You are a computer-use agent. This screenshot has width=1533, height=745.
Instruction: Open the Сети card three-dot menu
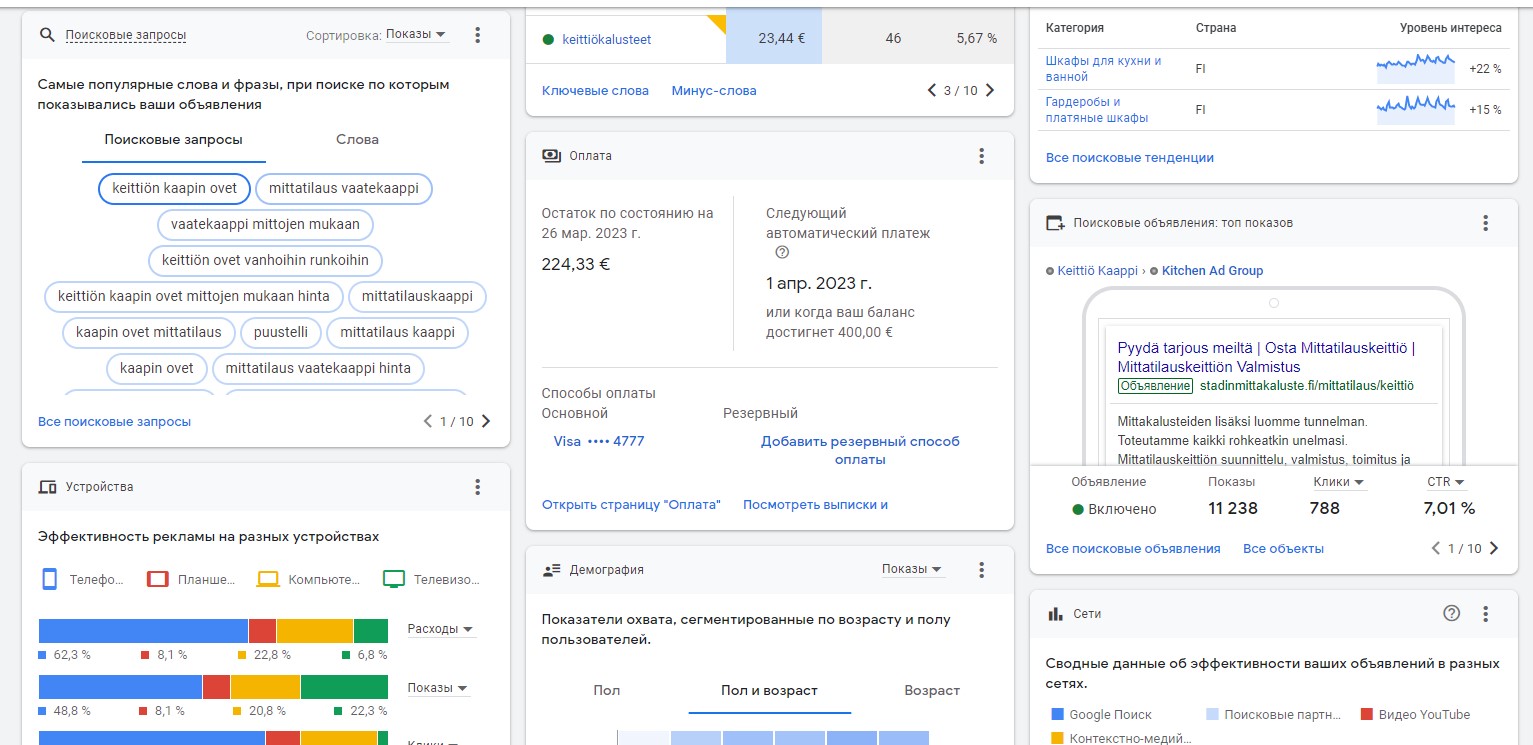1485,614
